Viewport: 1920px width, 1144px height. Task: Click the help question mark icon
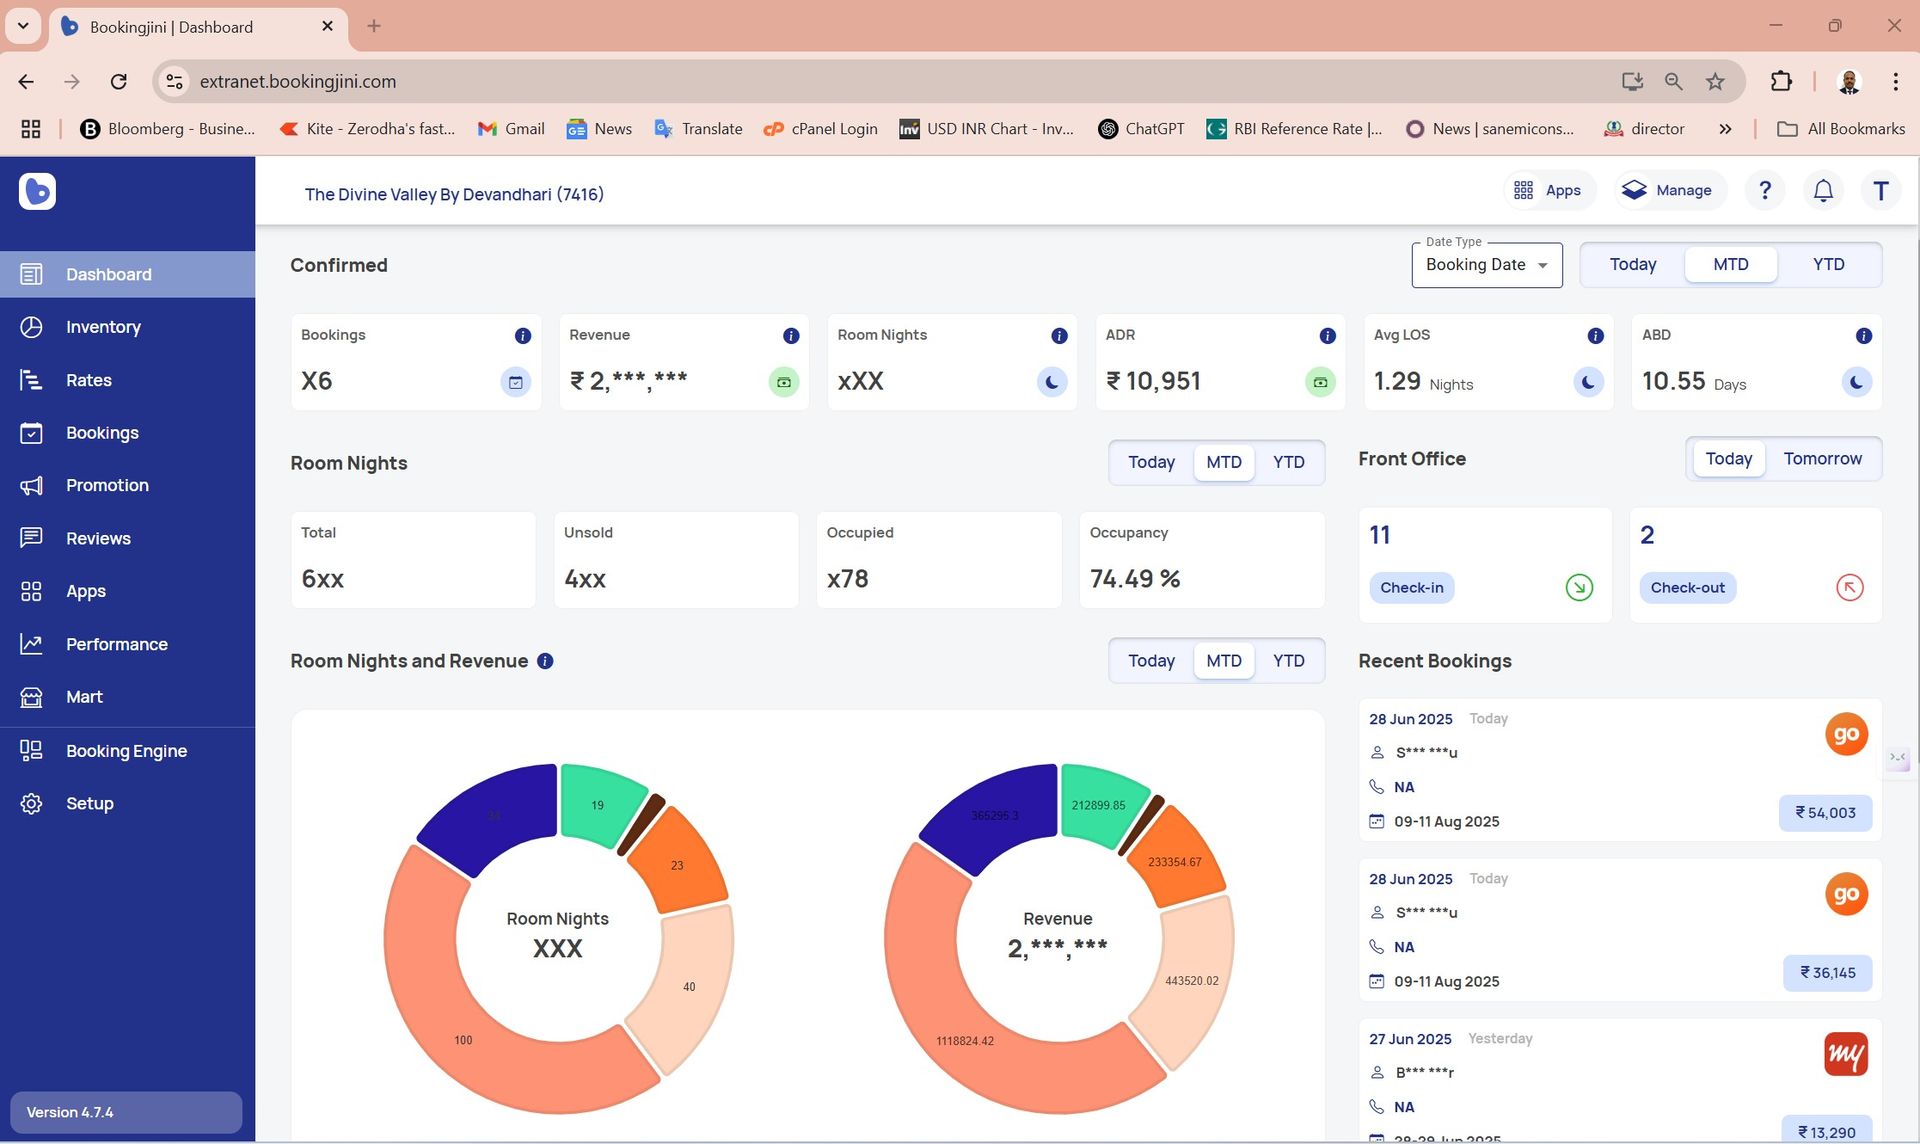(x=1765, y=191)
